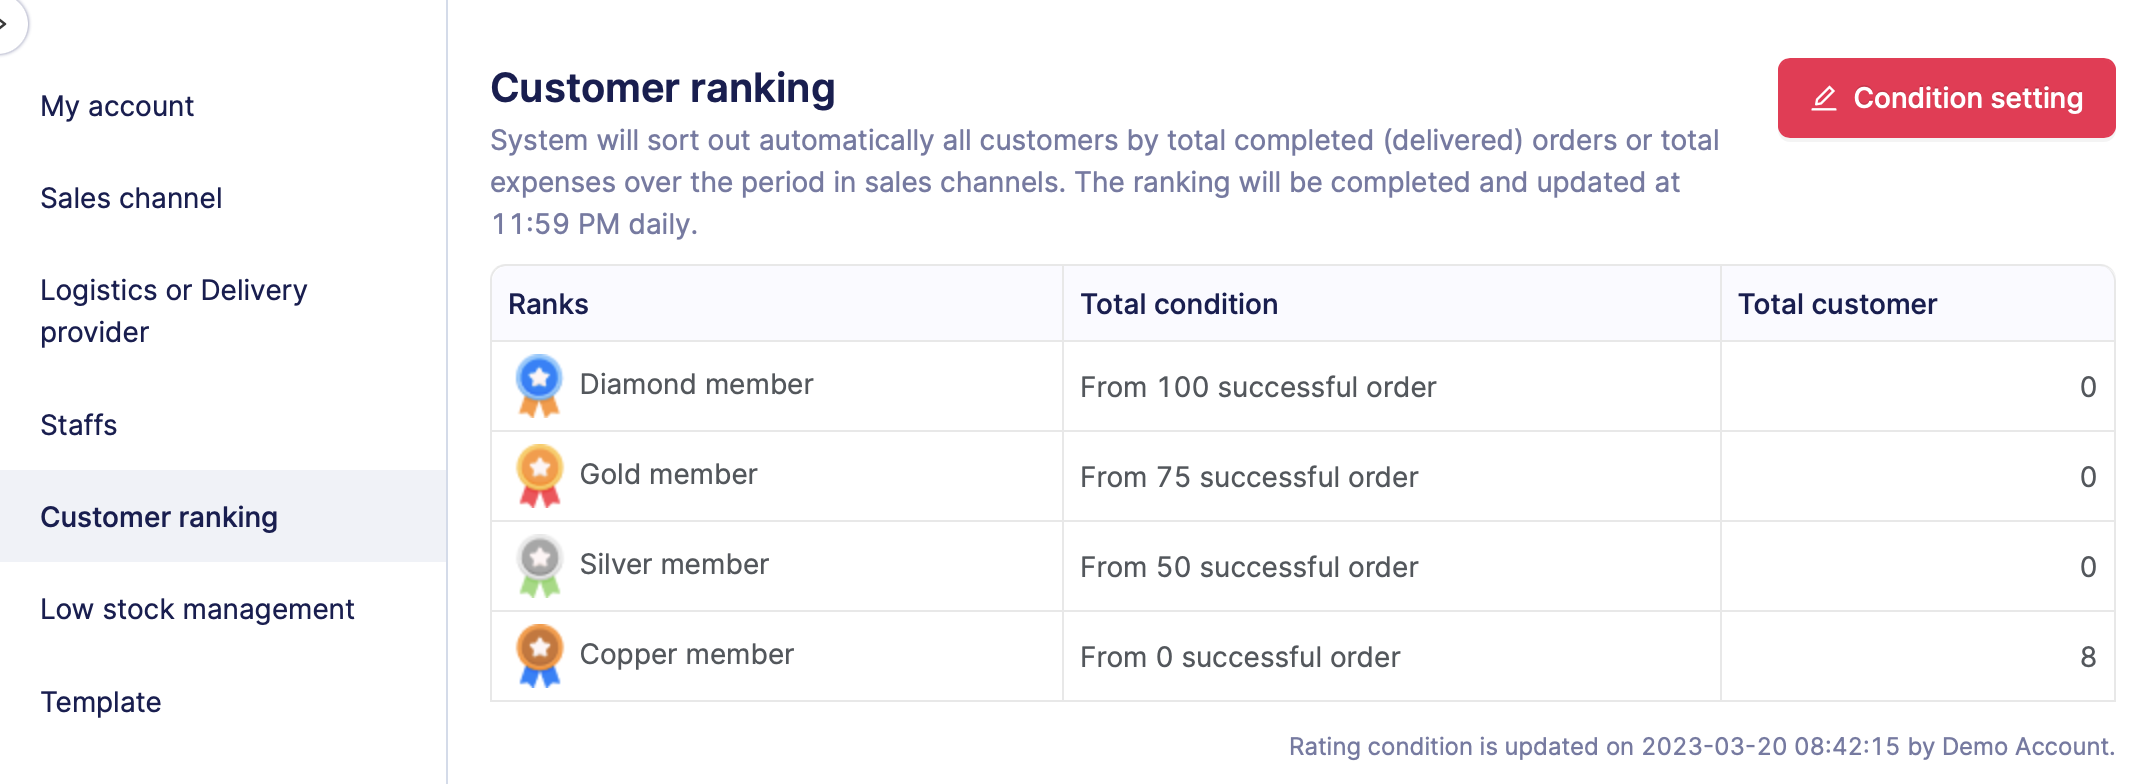Click the Copper member customer count 8
This screenshot has width=2156, height=784.
[2087, 657]
